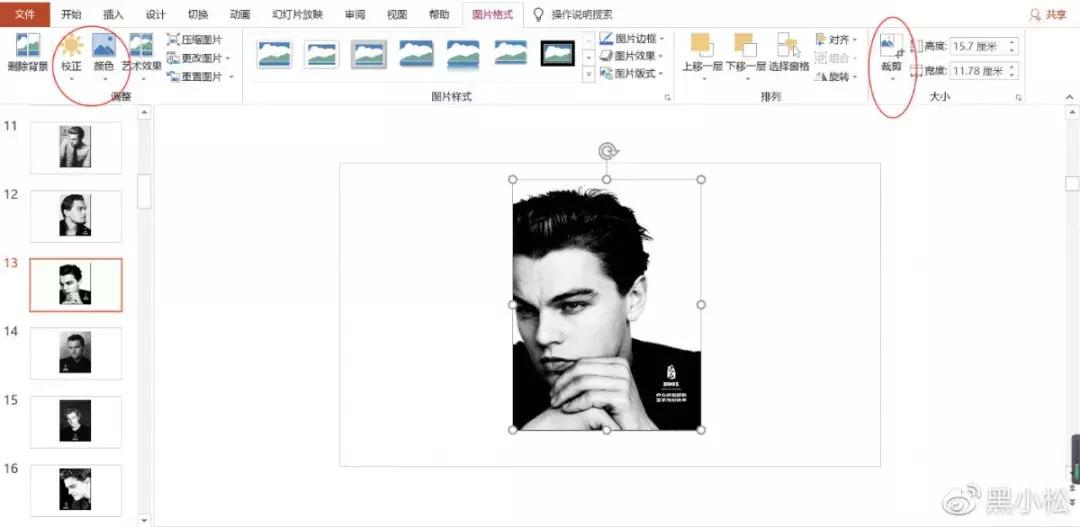Switch to the Insert (插入) tab

point(113,14)
